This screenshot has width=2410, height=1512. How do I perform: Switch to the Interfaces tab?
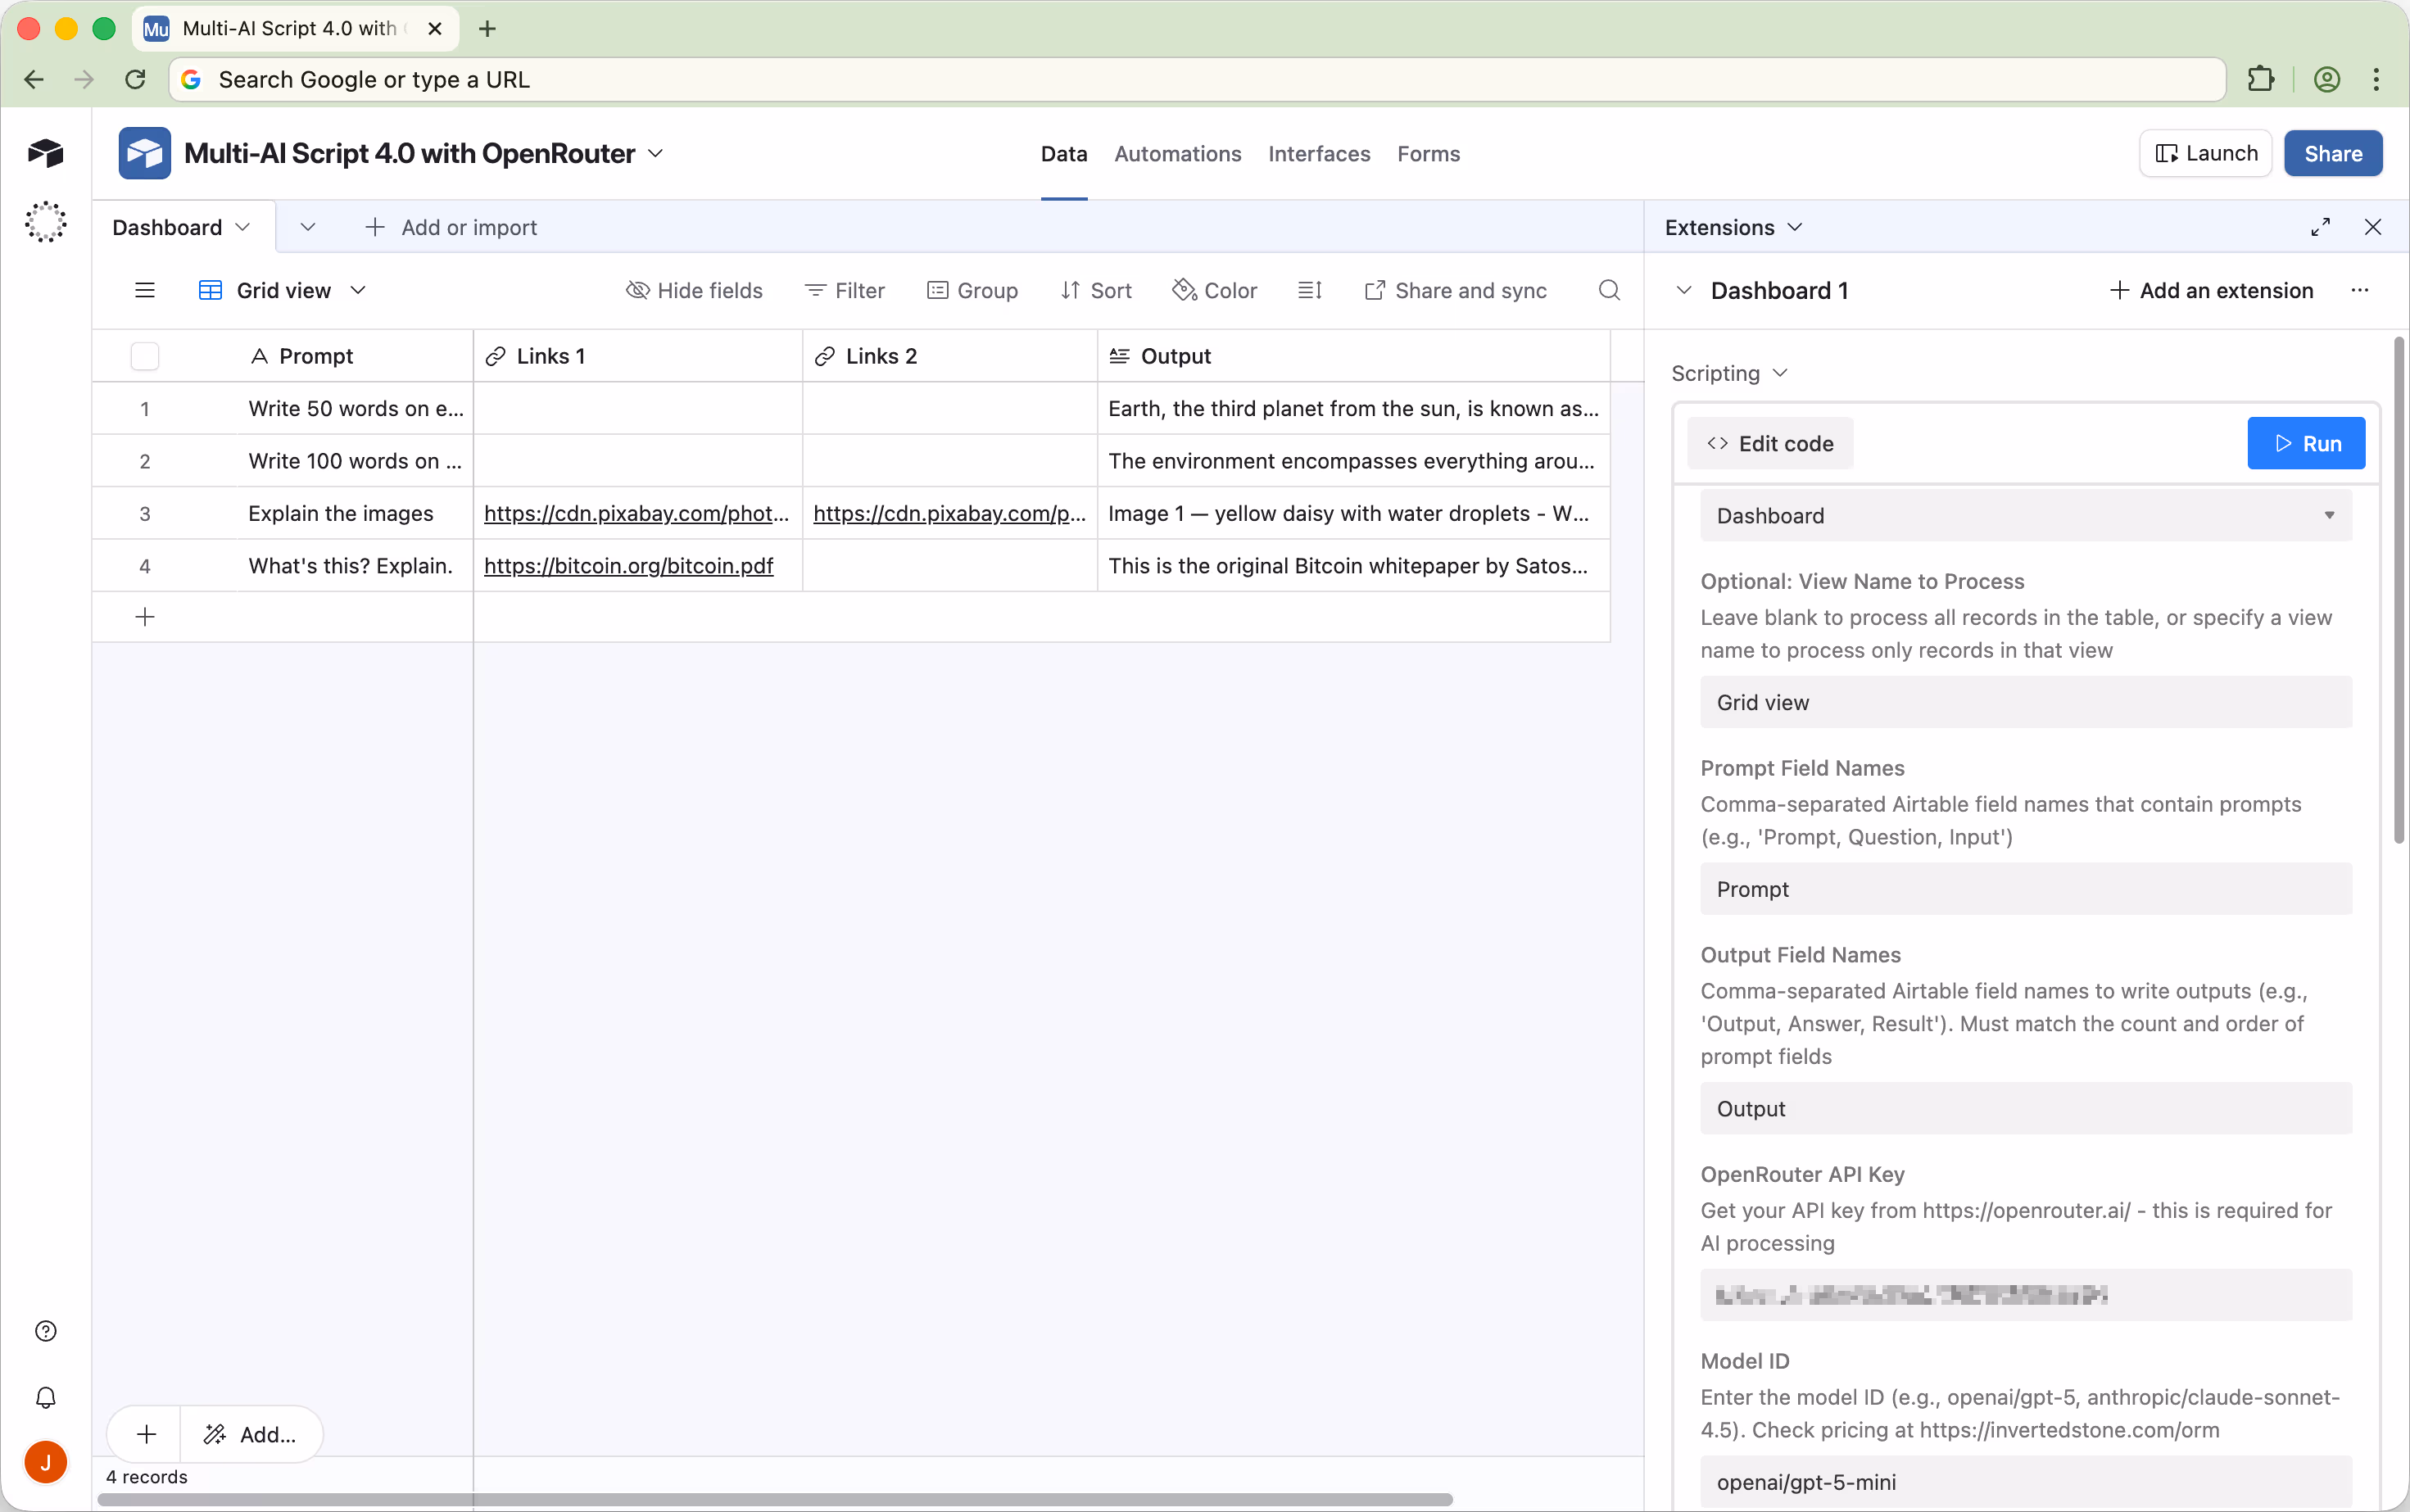coord(1319,154)
